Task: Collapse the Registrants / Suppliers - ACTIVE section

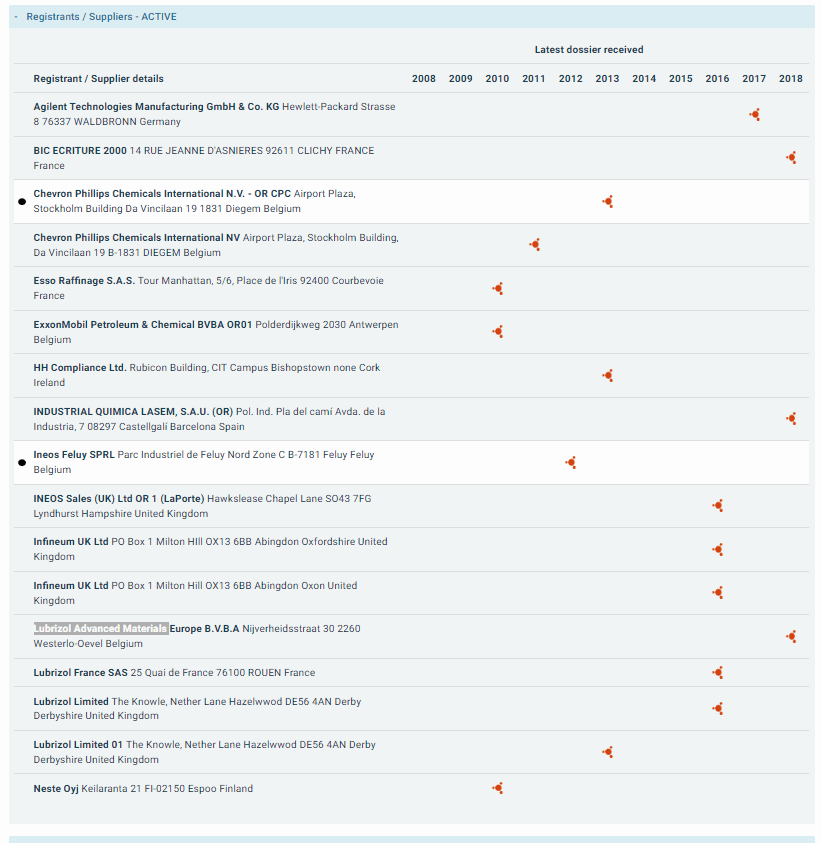Action: [16, 17]
